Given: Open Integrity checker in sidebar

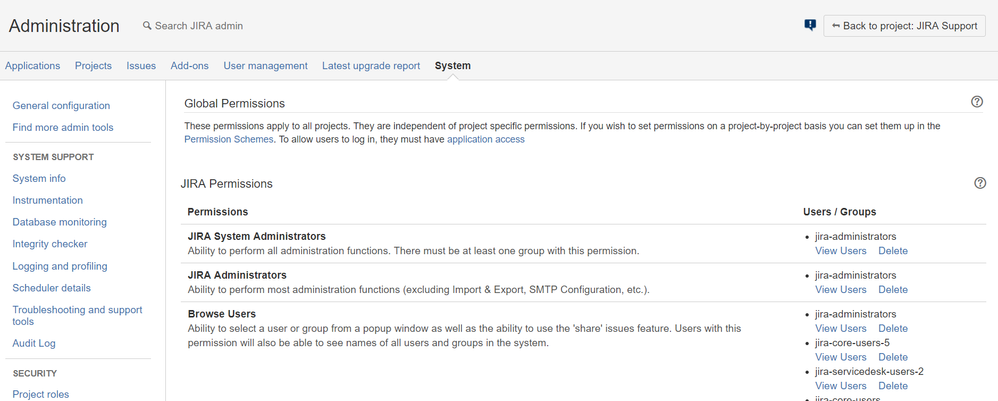Looking at the screenshot, I should coord(50,244).
